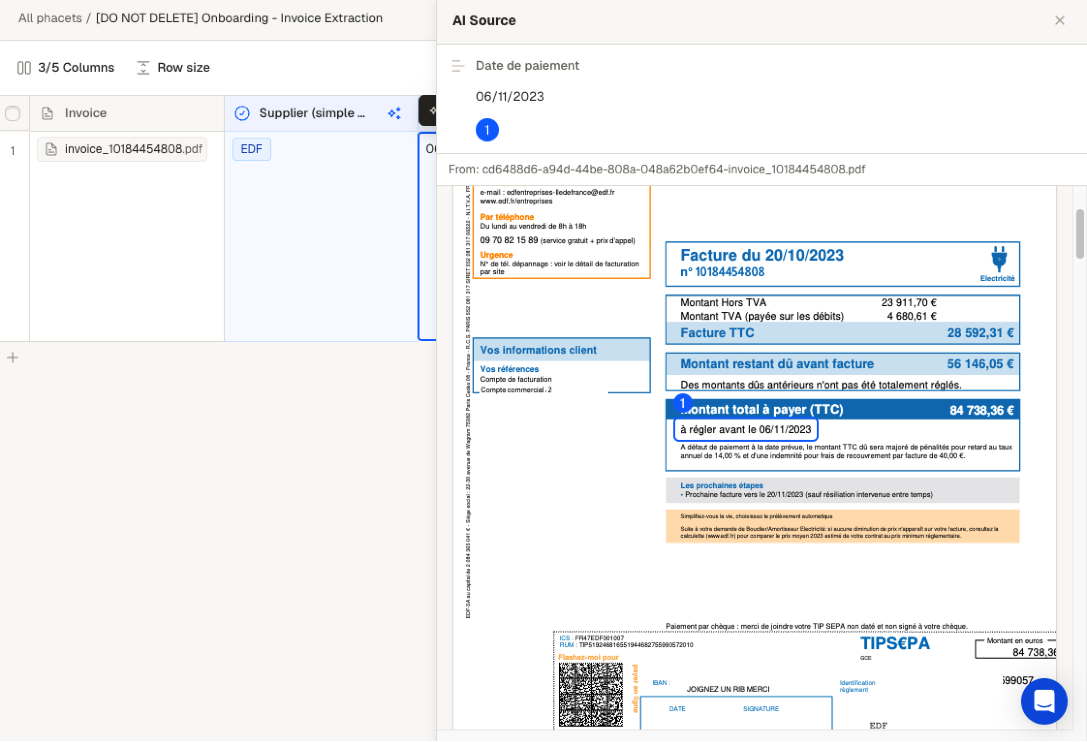Click the document preview vertical scrollbar
This screenshot has height=742, width=1087.
pos(1079,234)
